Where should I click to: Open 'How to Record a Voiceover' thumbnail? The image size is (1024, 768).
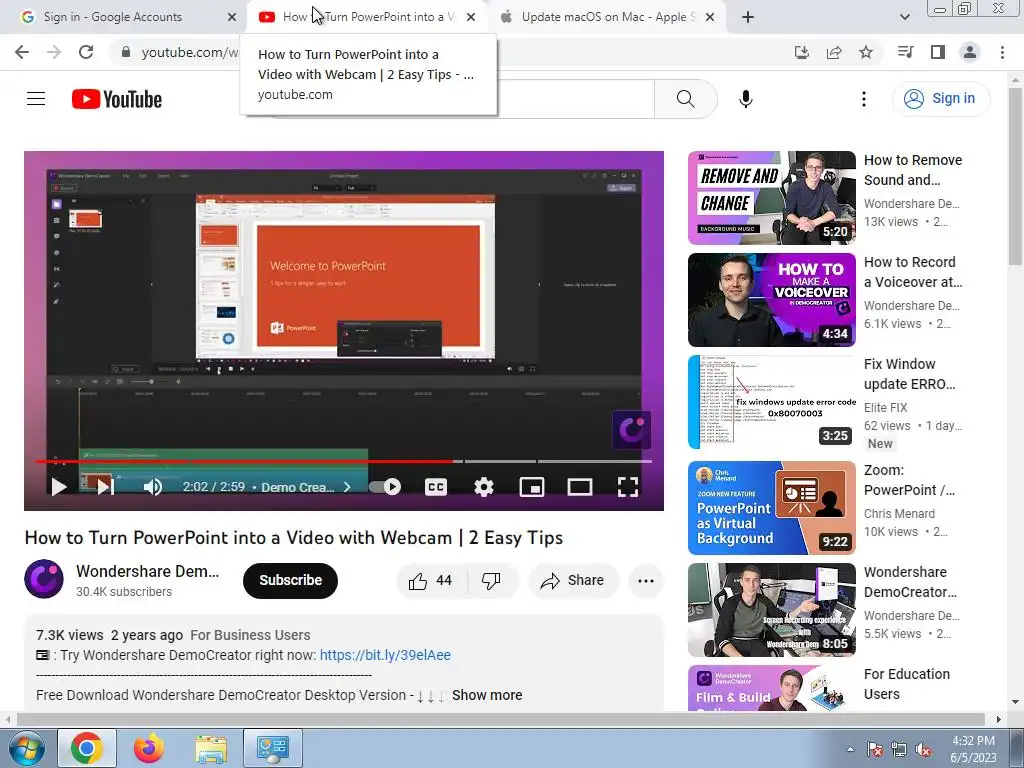click(771, 300)
